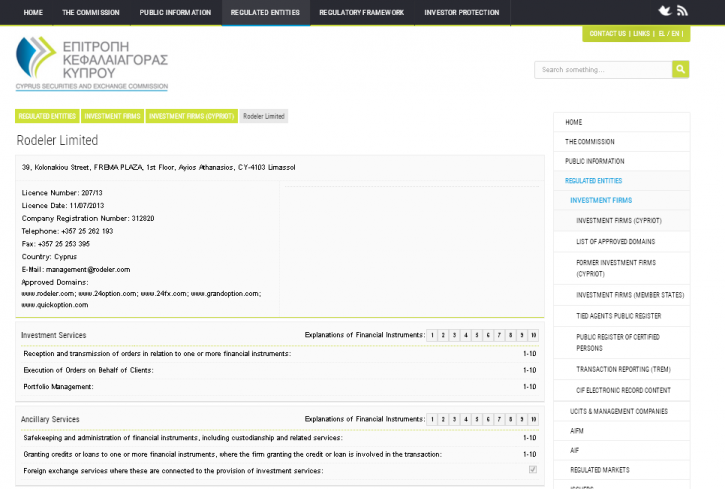Open the RSS feed icon
The image size is (725, 489).
pyautogui.click(x=682, y=11)
